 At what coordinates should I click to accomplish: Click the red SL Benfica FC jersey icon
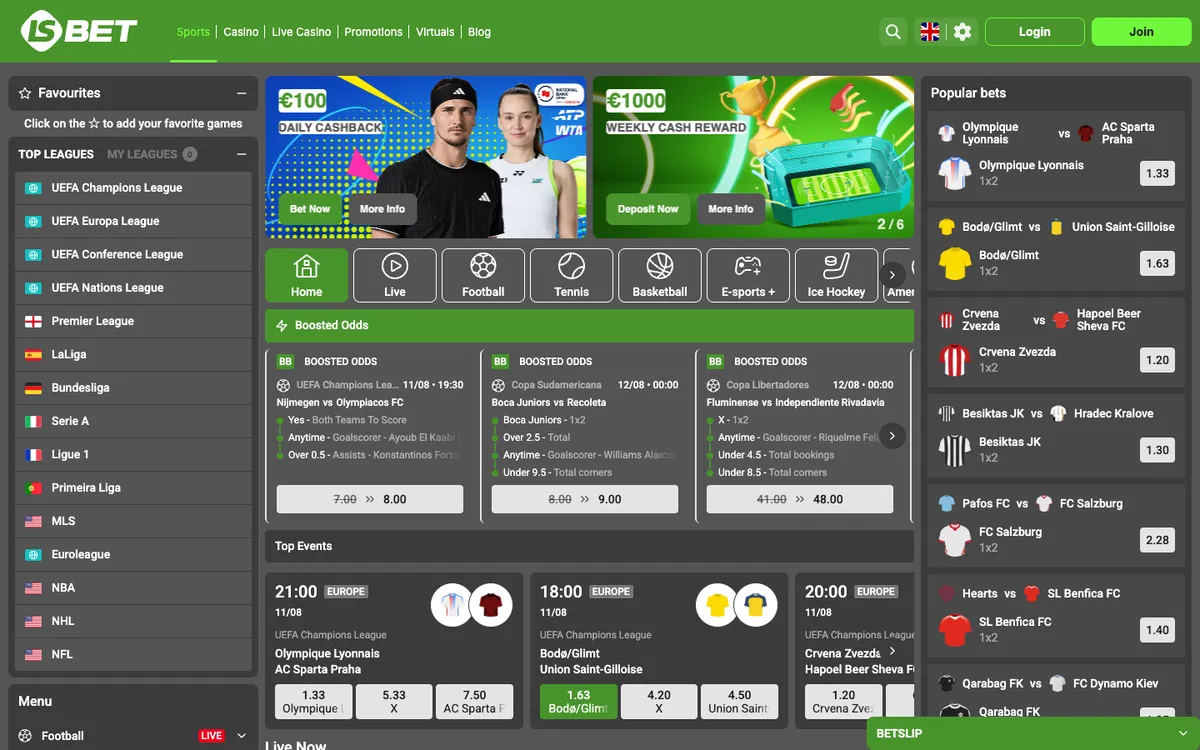pyautogui.click(x=955, y=630)
